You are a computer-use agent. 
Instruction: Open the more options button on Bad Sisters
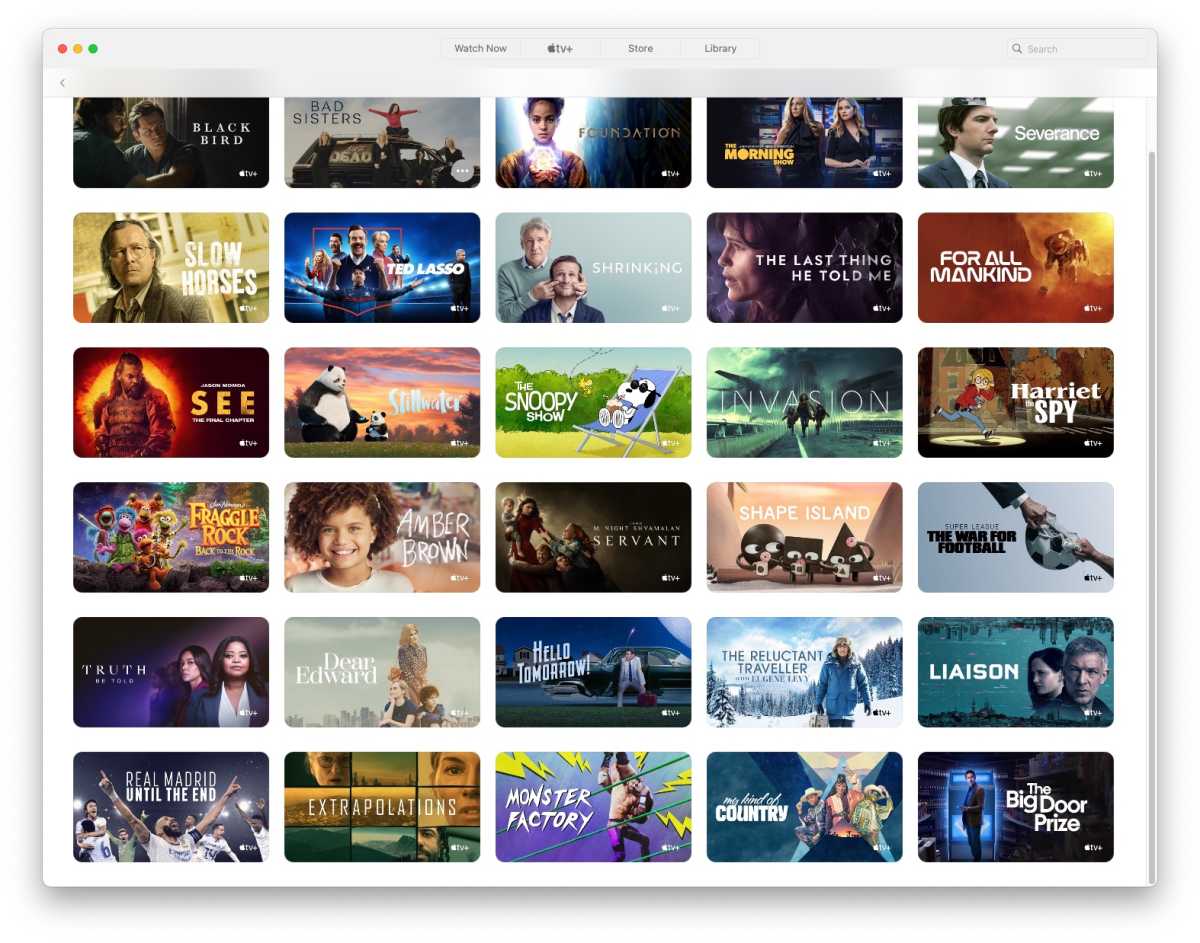461,171
